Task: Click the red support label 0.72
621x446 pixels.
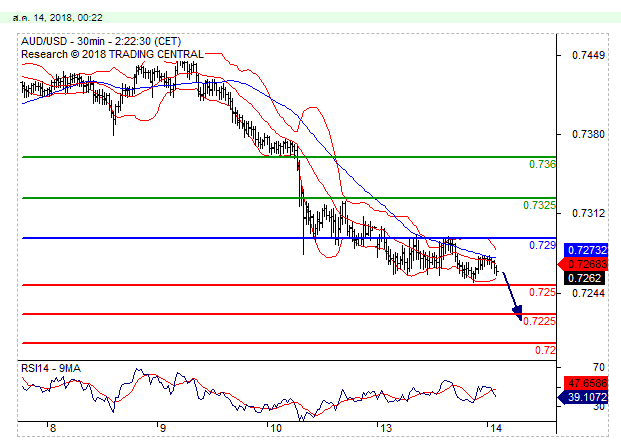Action: click(545, 350)
